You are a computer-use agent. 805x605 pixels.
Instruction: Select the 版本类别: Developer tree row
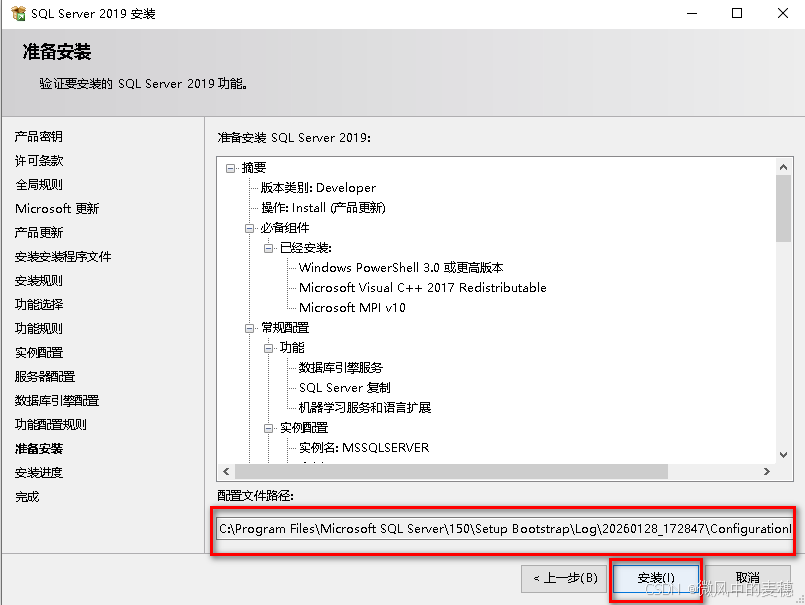pyautogui.click(x=318, y=188)
